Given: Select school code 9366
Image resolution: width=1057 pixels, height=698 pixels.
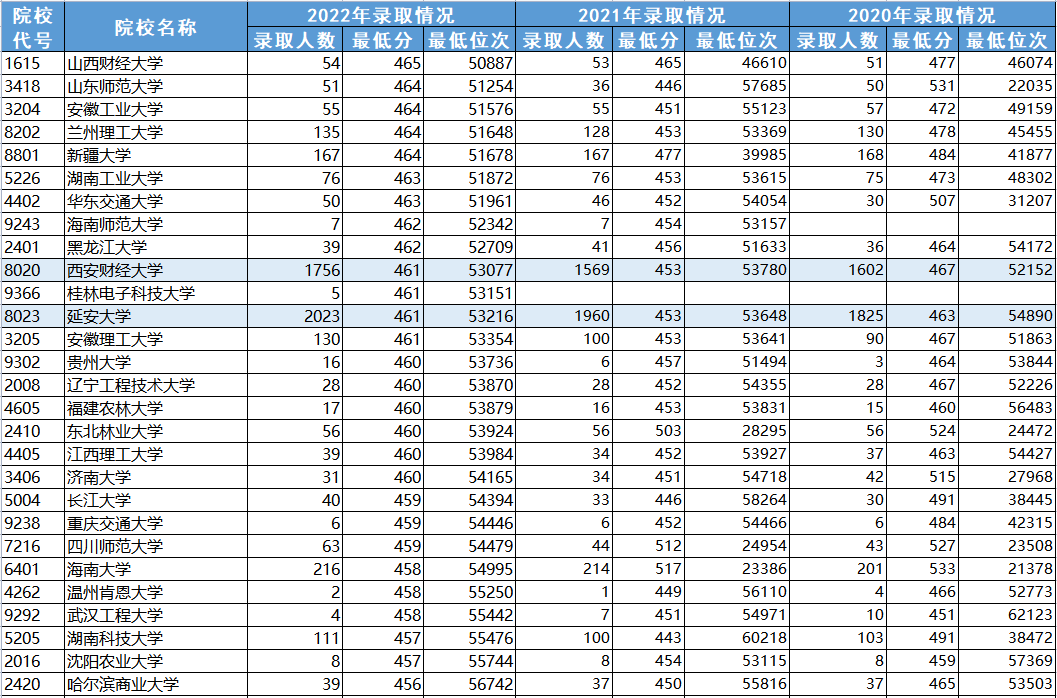Looking at the screenshot, I should point(32,293).
